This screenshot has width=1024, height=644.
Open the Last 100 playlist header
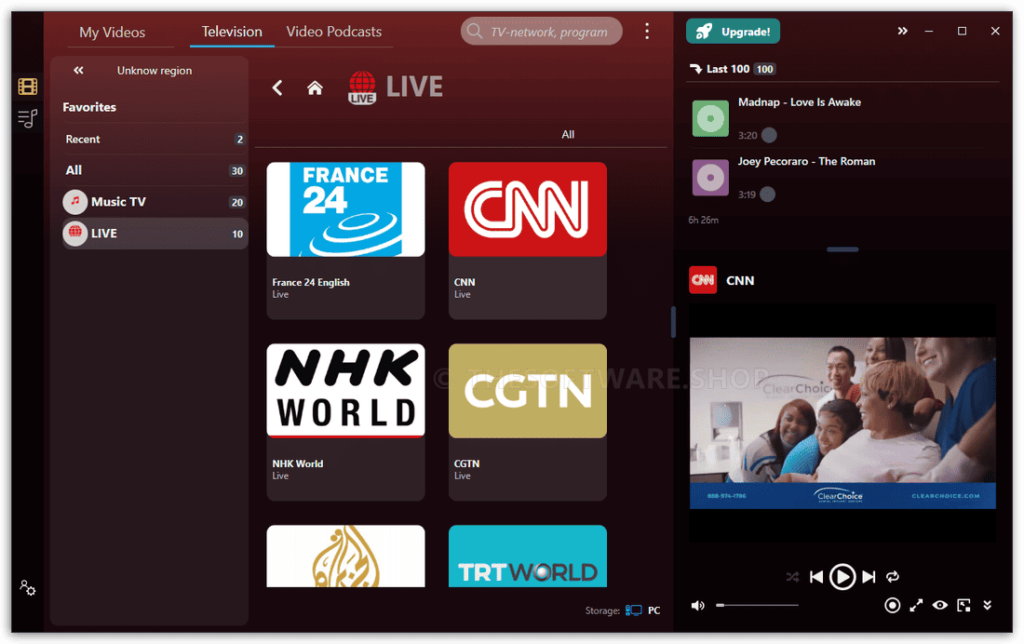731,69
